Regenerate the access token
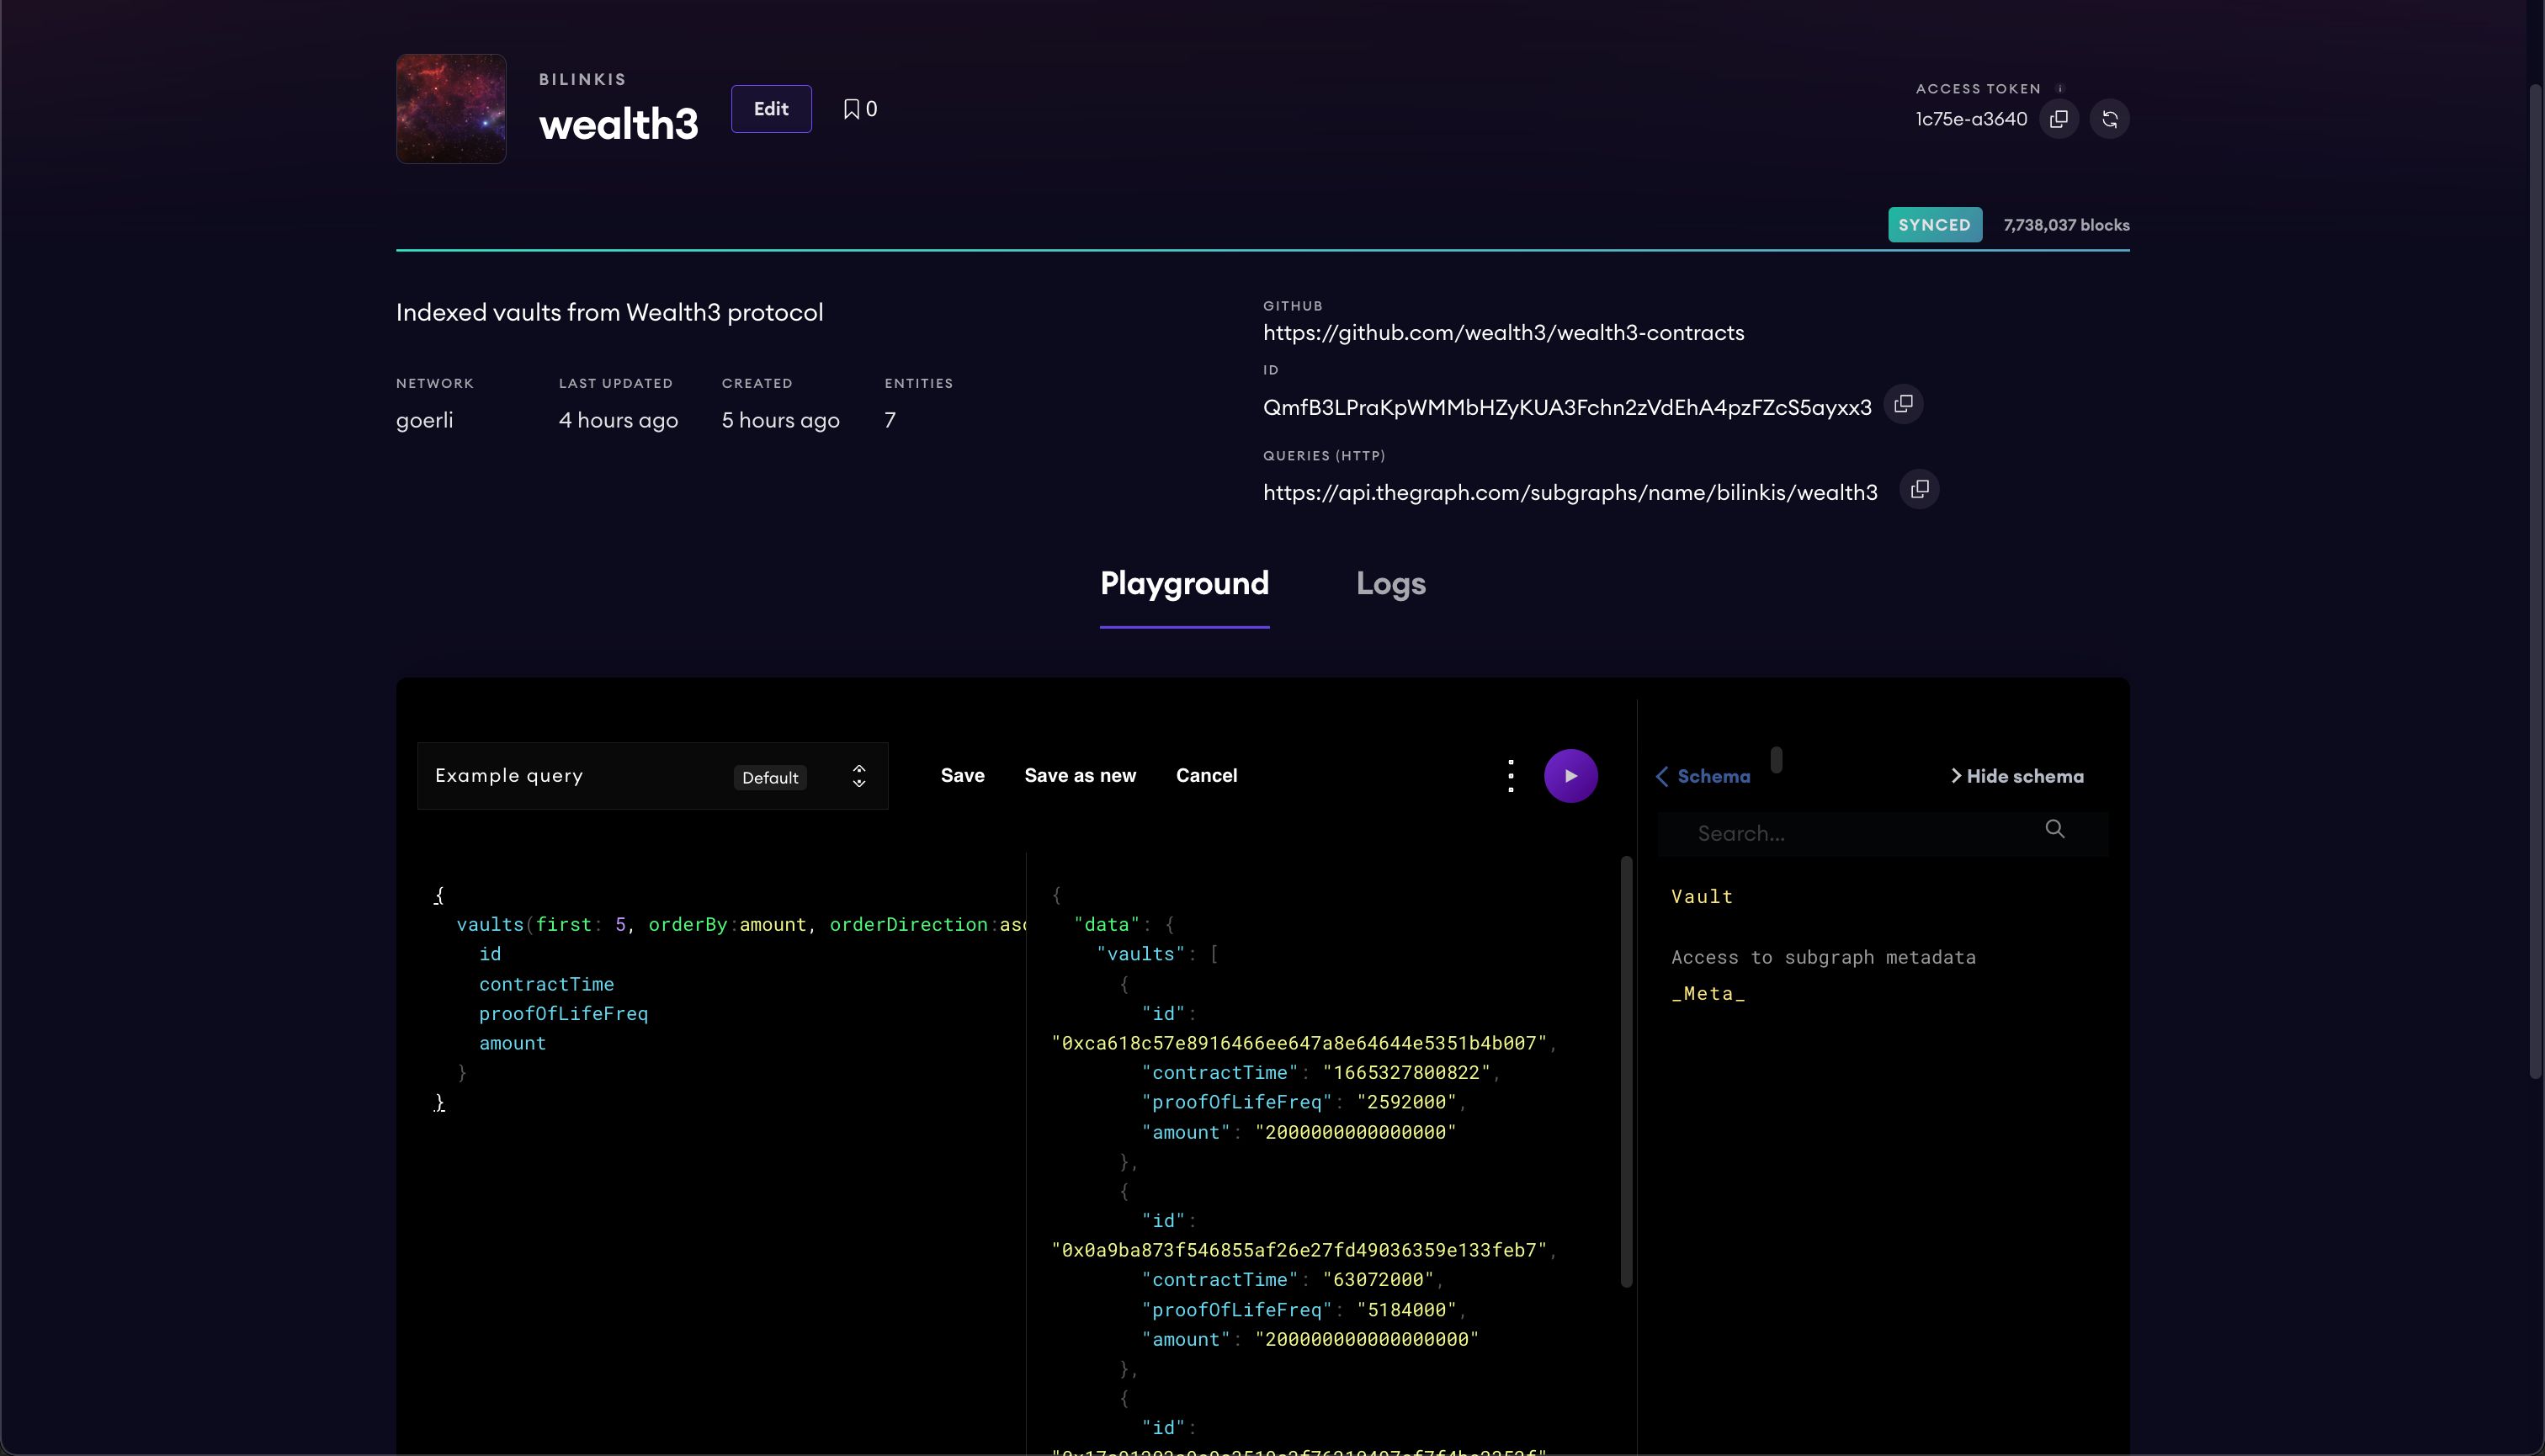 pyautogui.click(x=2110, y=119)
